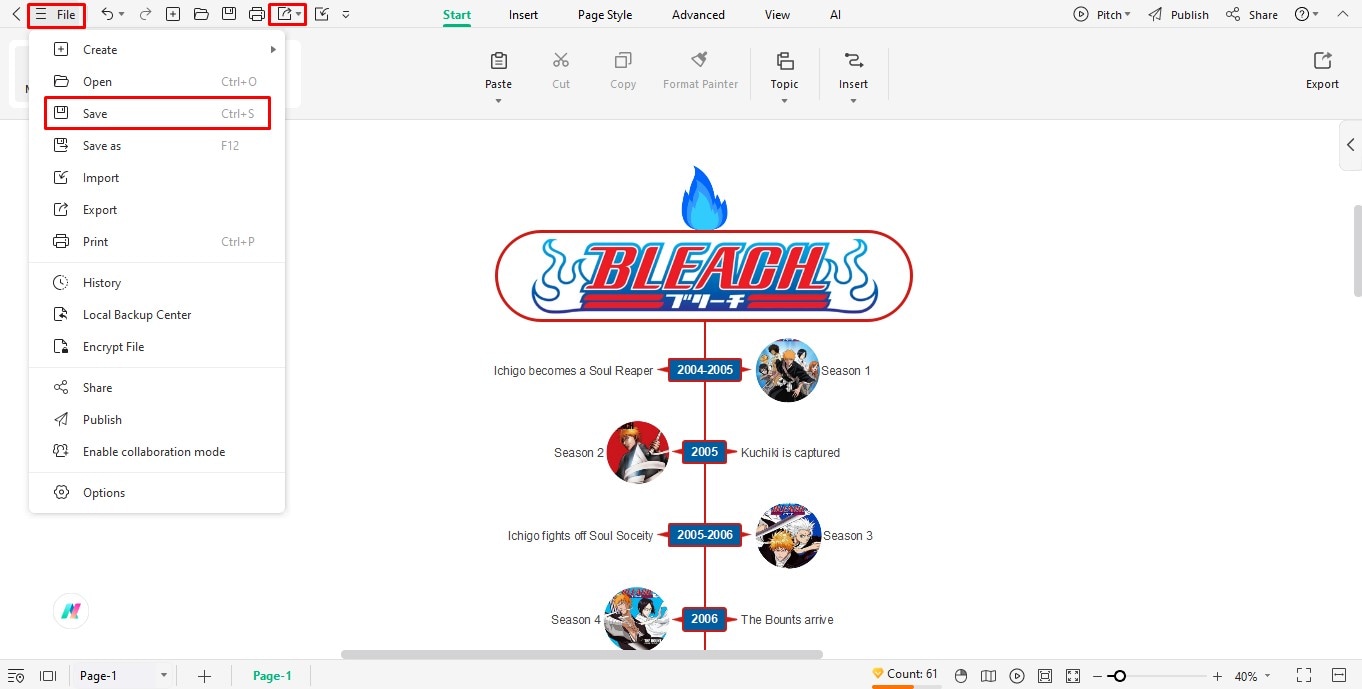Choose Publish in the File menu
1362x689 pixels.
[x=157, y=419]
